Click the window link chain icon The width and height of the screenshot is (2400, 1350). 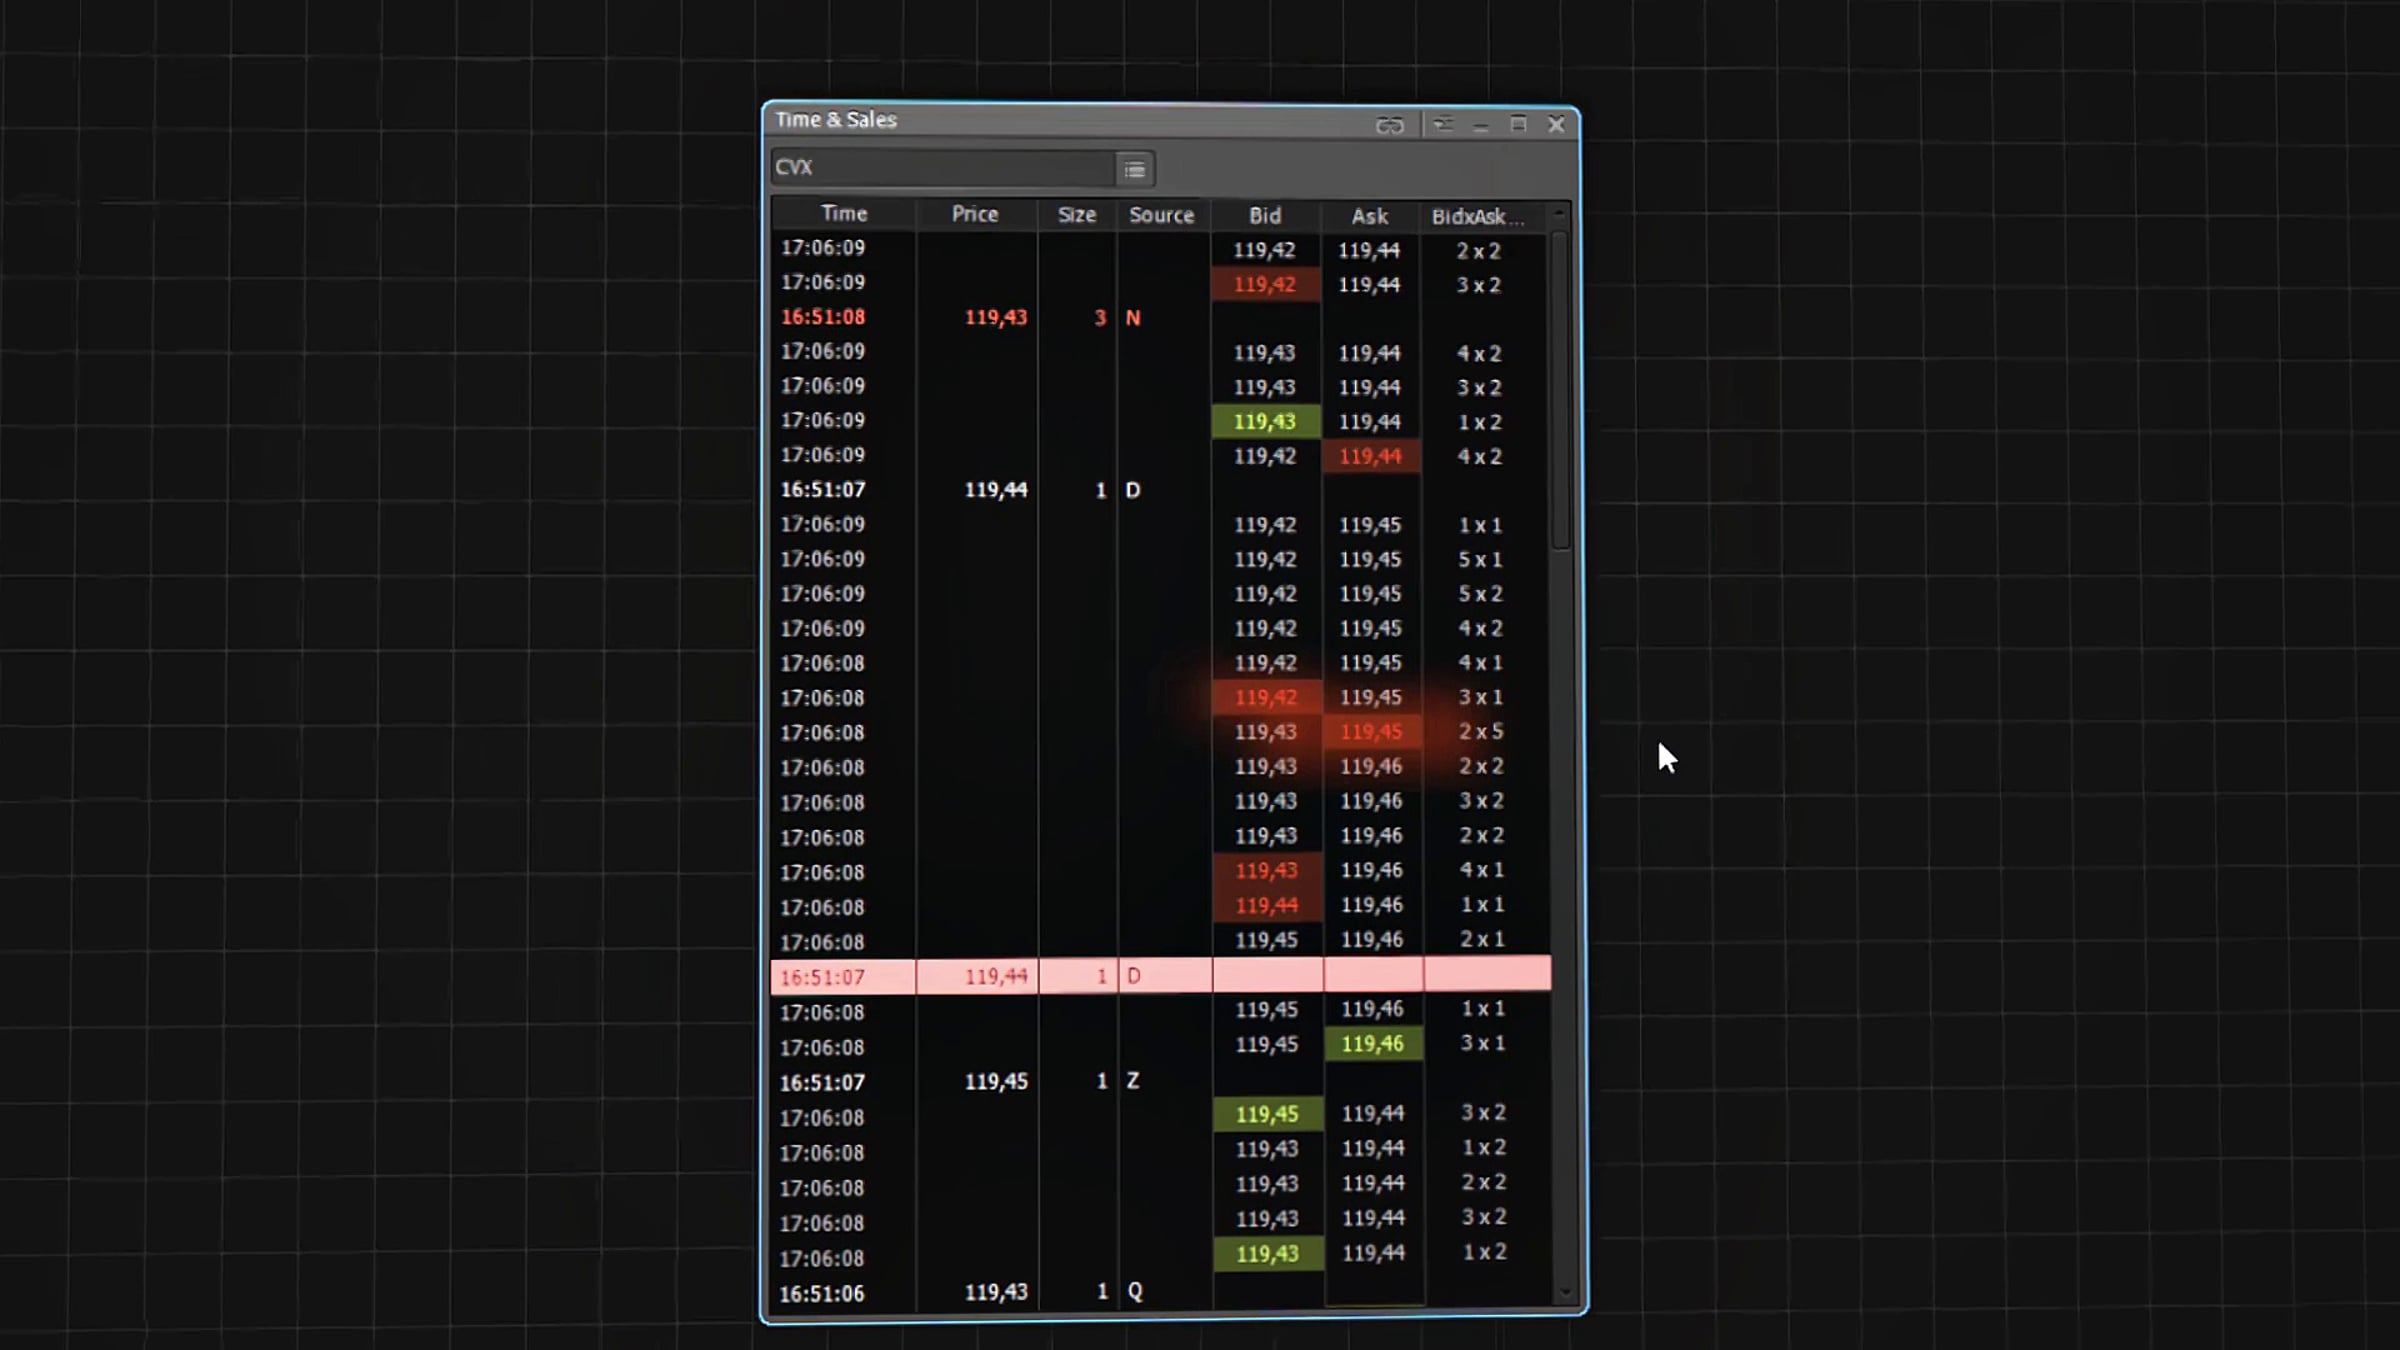pyautogui.click(x=1389, y=125)
